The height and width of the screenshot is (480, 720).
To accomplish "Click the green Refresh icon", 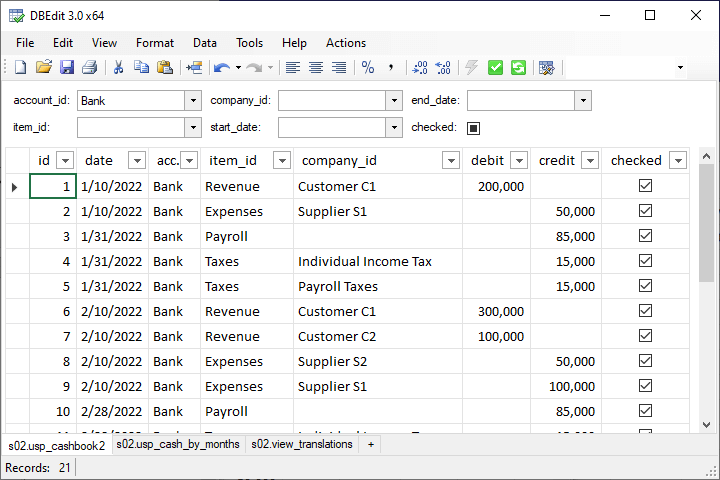I will [x=518, y=68].
